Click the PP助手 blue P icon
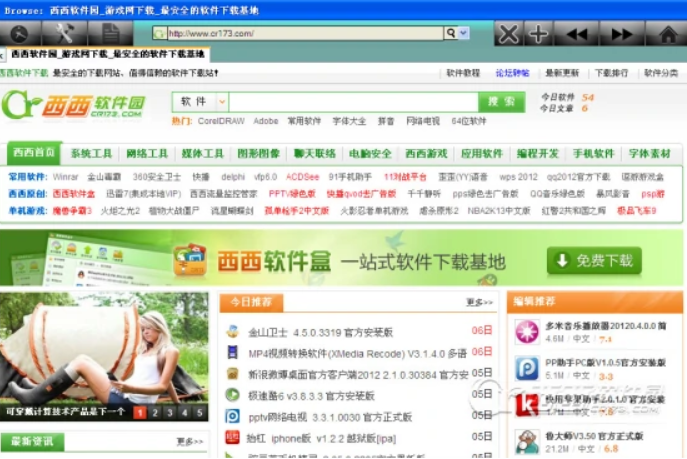The height and width of the screenshot is (459, 687). pos(527,368)
